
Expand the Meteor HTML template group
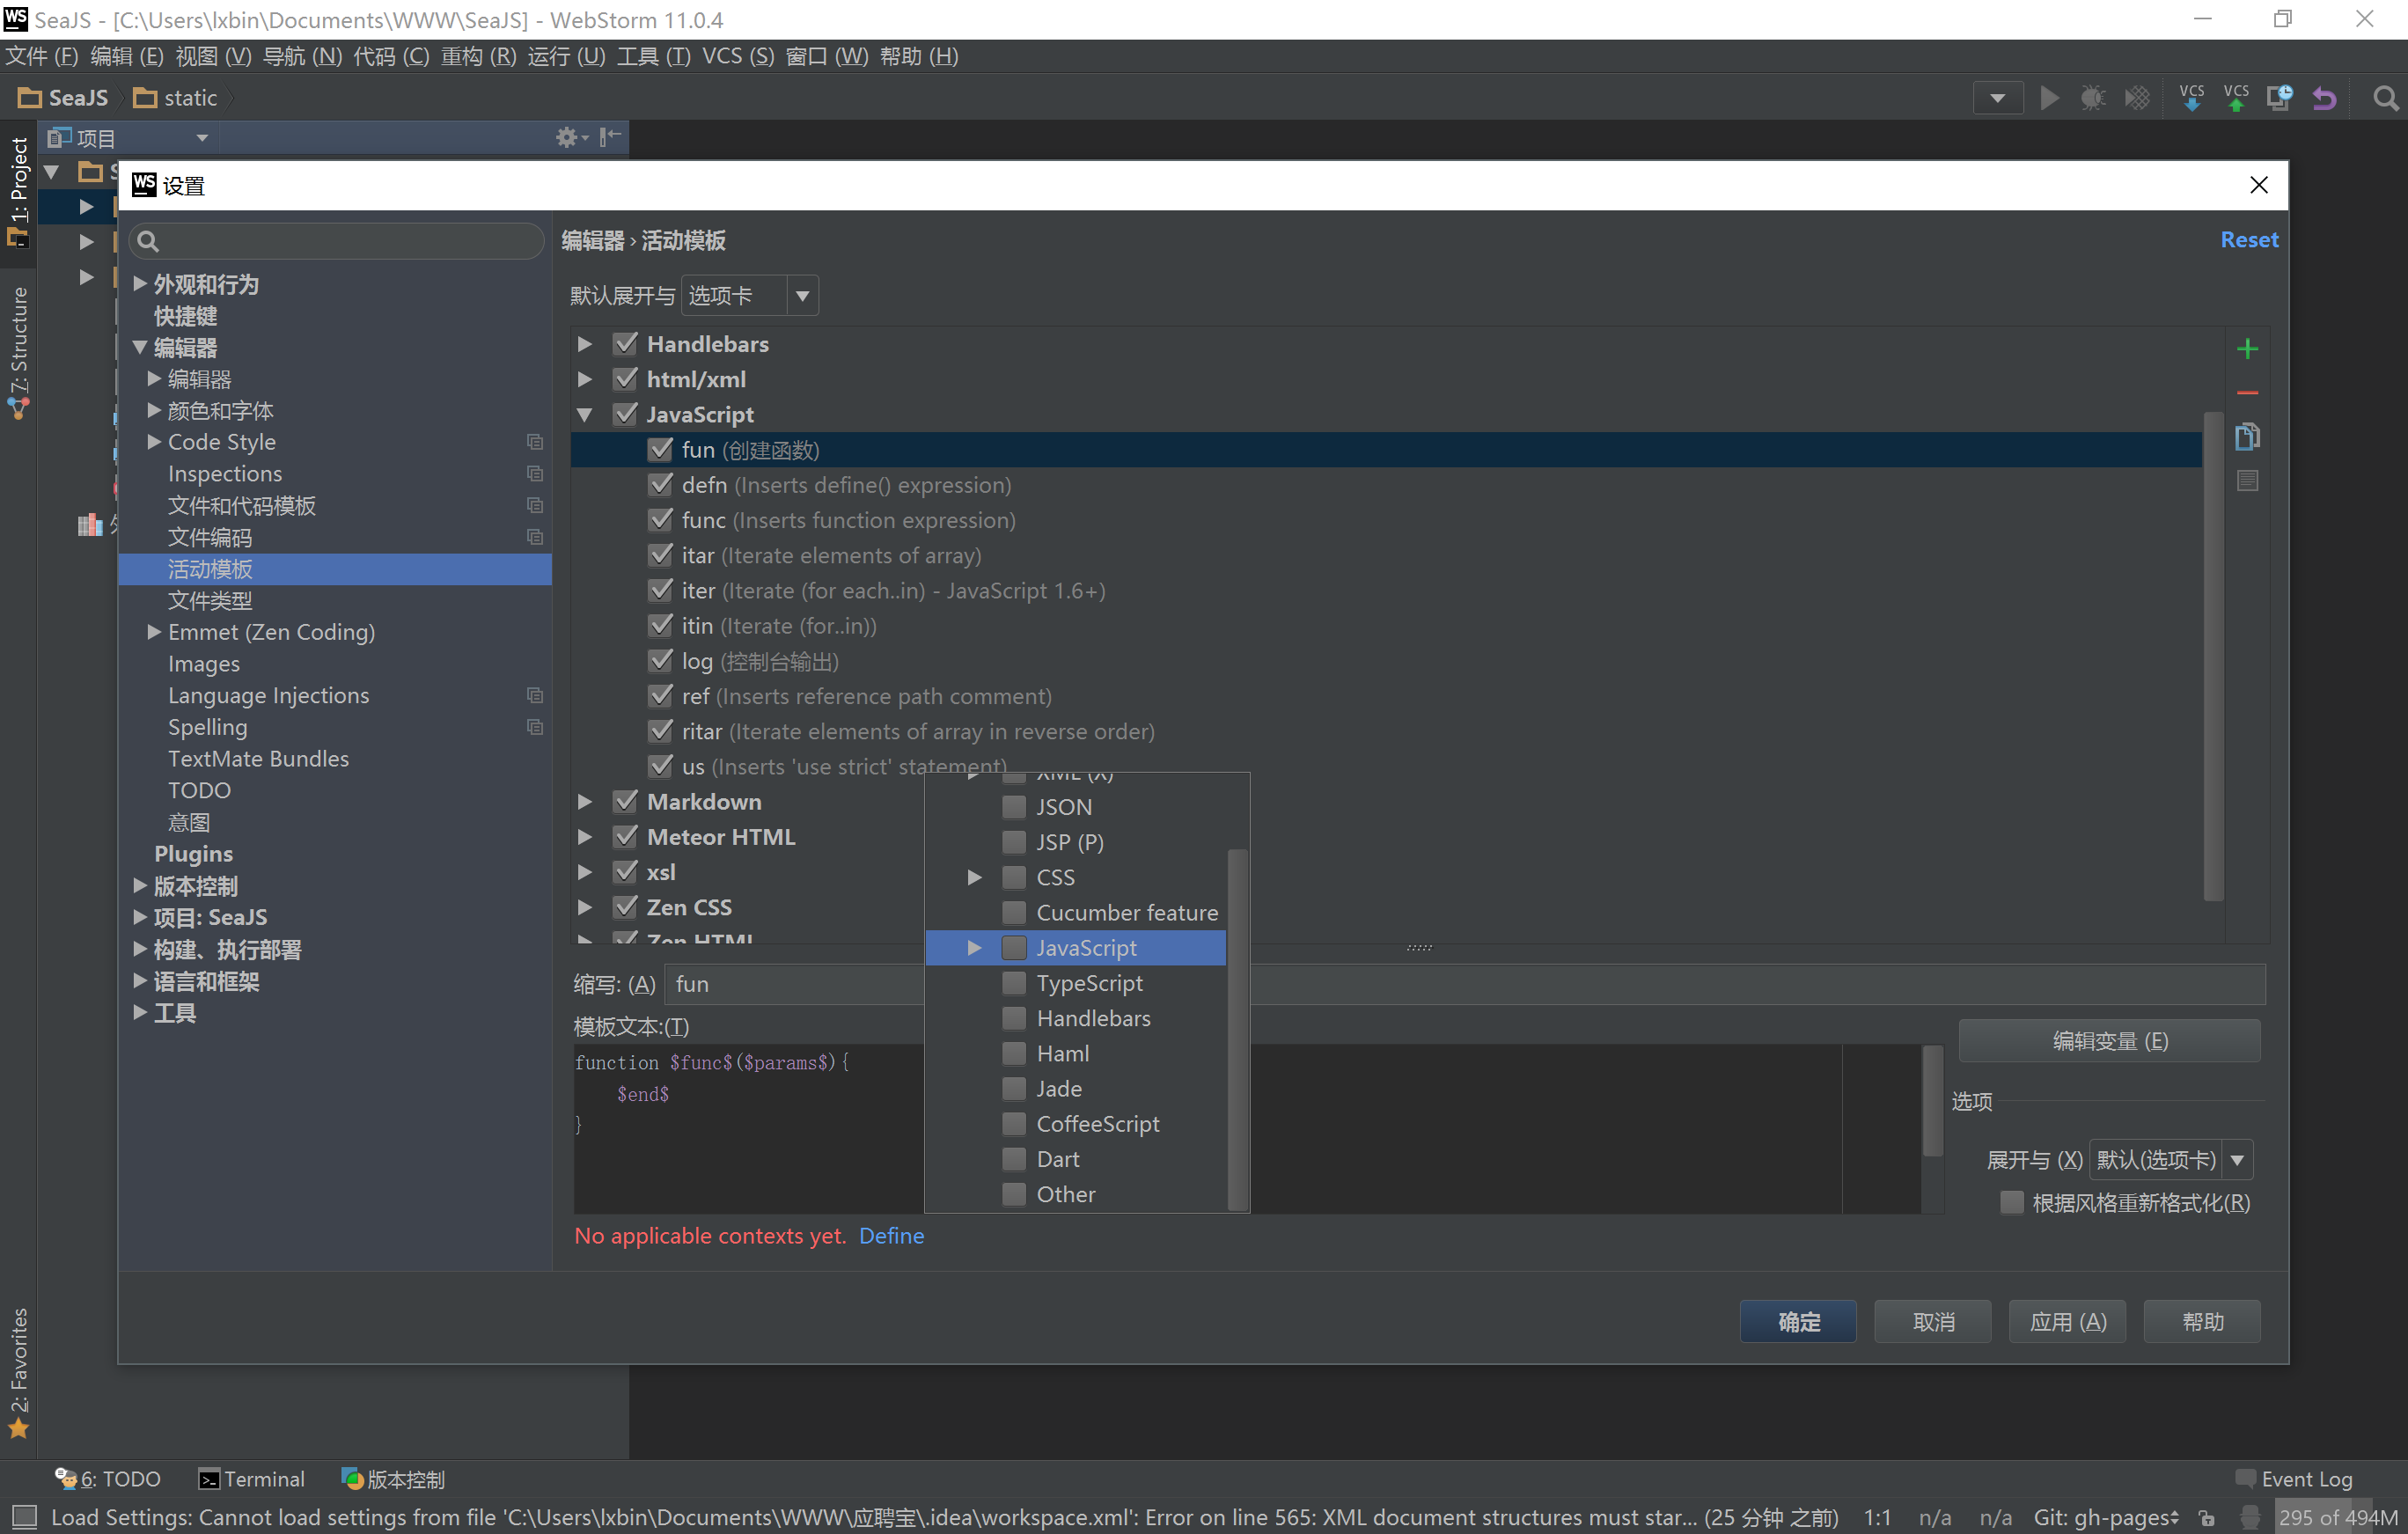(585, 837)
